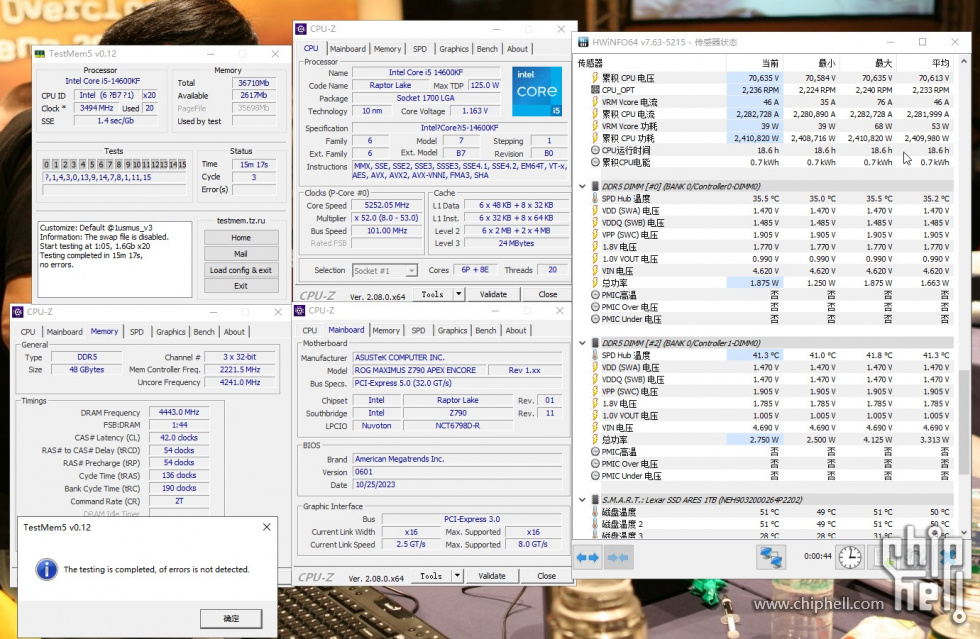980x639 pixels.
Task: Click the Memory Size value 48 GBytes
Action: coord(87,370)
